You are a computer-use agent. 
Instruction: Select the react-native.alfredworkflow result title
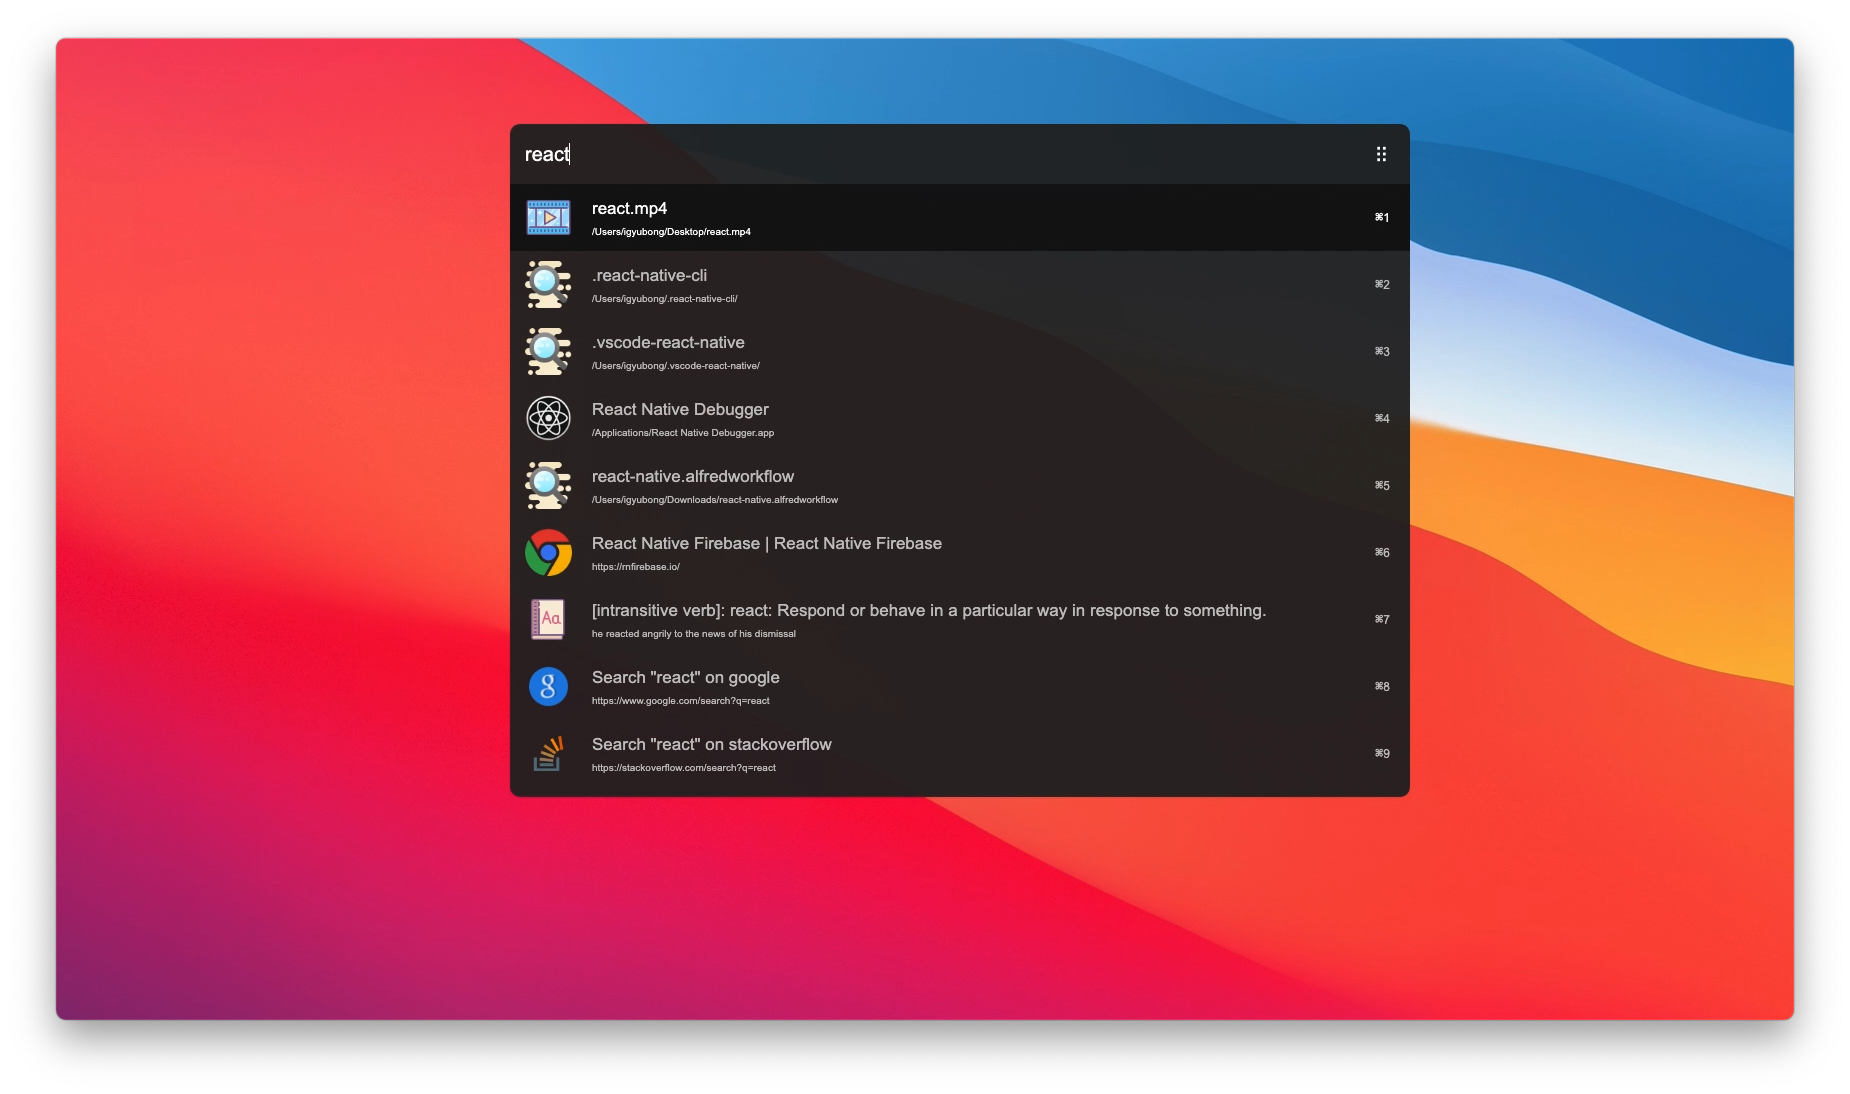click(693, 476)
